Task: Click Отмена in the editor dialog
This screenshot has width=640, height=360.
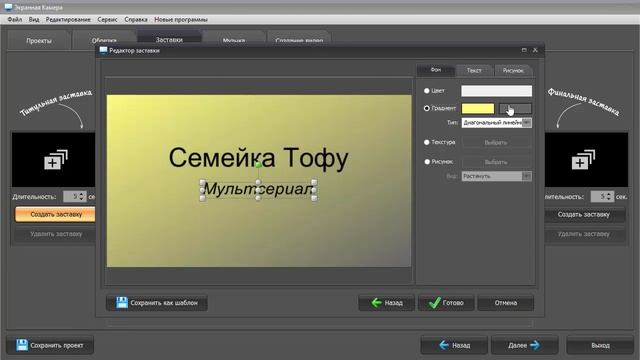Action: click(x=506, y=302)
